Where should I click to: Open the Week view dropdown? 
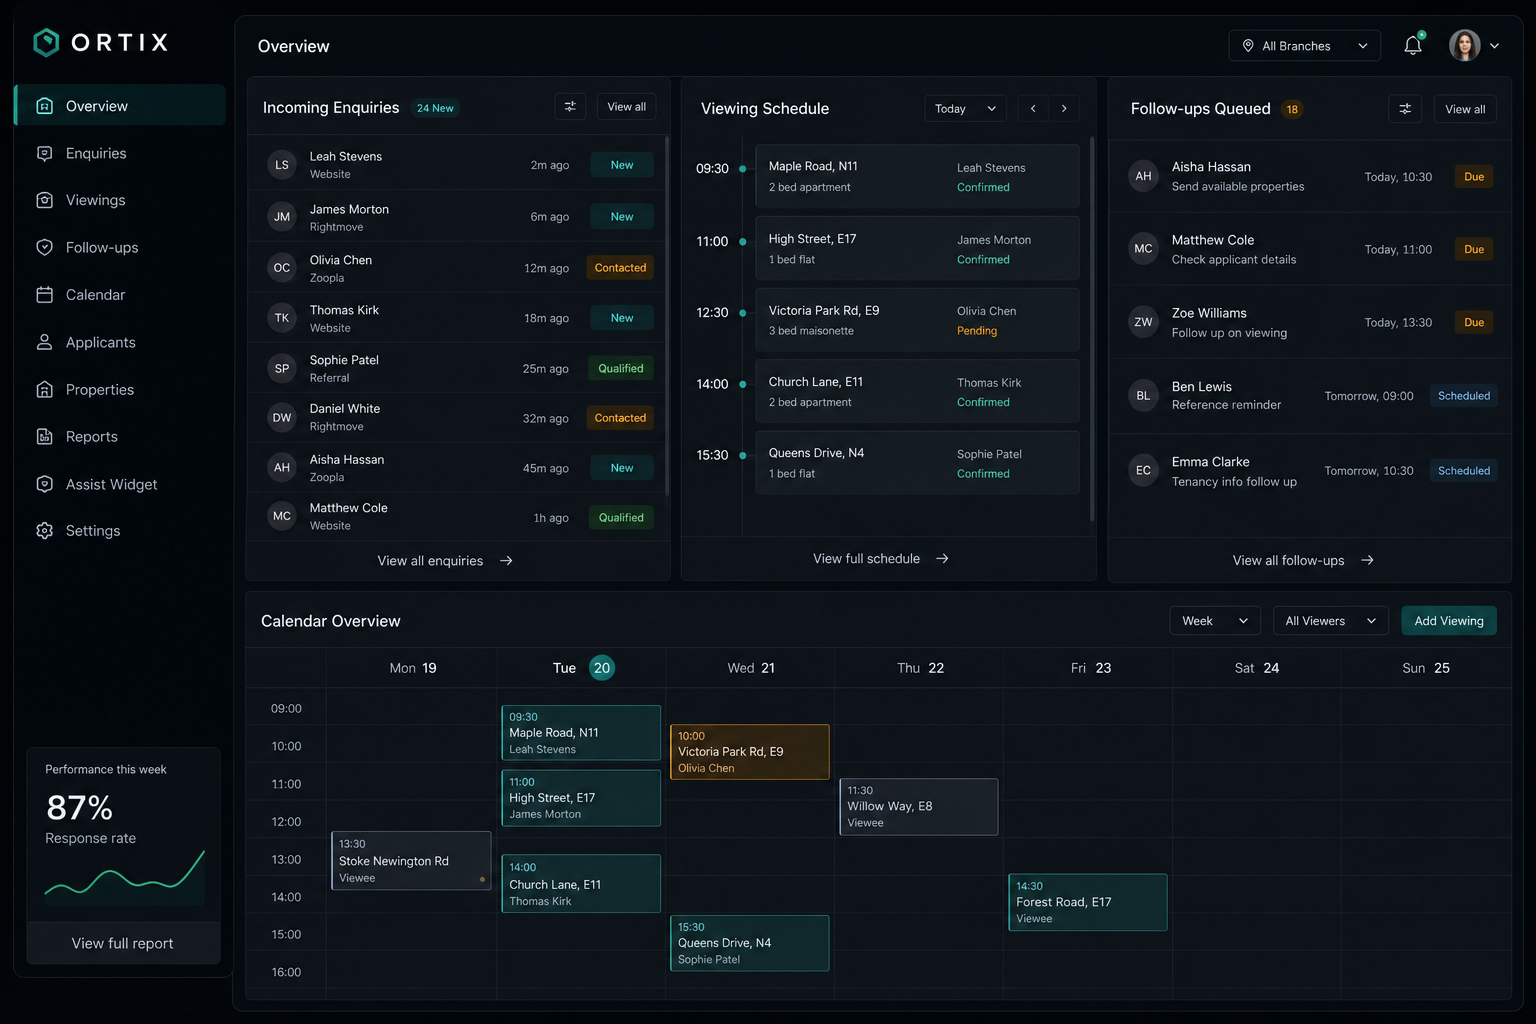point(1215,621)
